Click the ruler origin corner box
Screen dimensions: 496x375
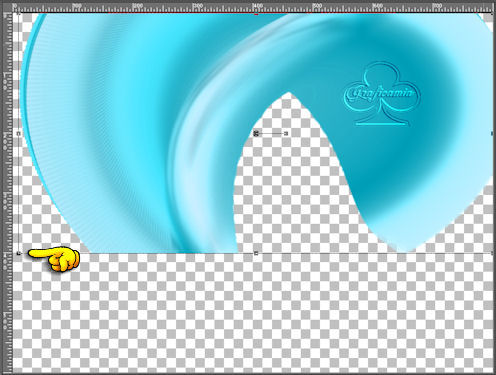(6, 6)
